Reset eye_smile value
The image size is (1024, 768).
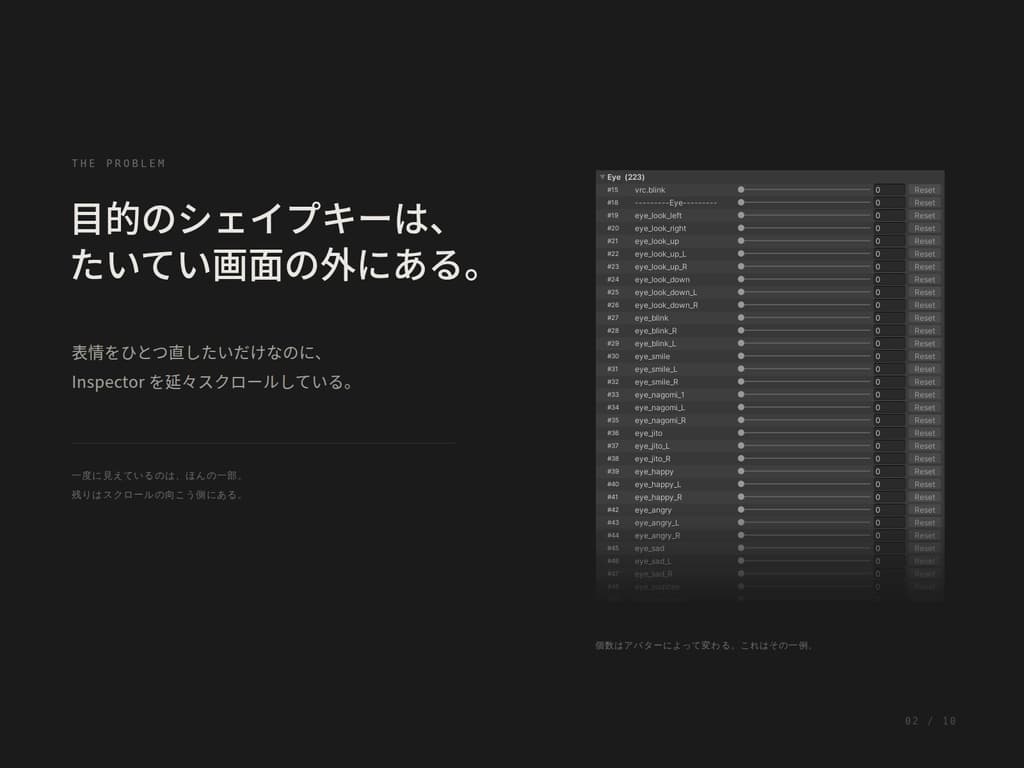pyautogui.click(x=924, y=357)
